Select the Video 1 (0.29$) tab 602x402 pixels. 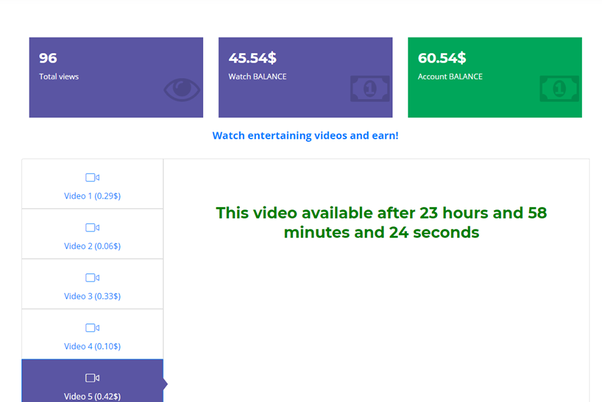click(92, 184)
